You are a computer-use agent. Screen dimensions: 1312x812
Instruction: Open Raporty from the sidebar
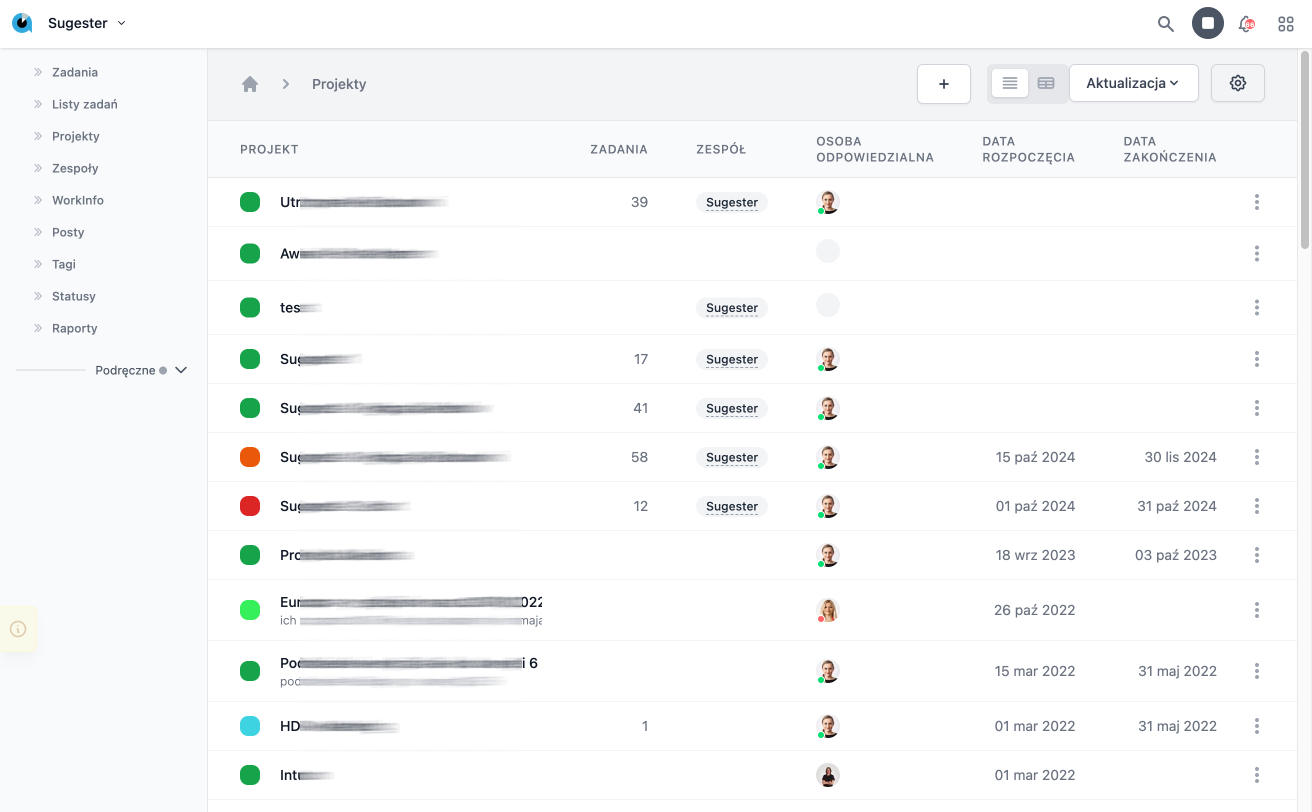pyautogui.click(x=74, y=328)
